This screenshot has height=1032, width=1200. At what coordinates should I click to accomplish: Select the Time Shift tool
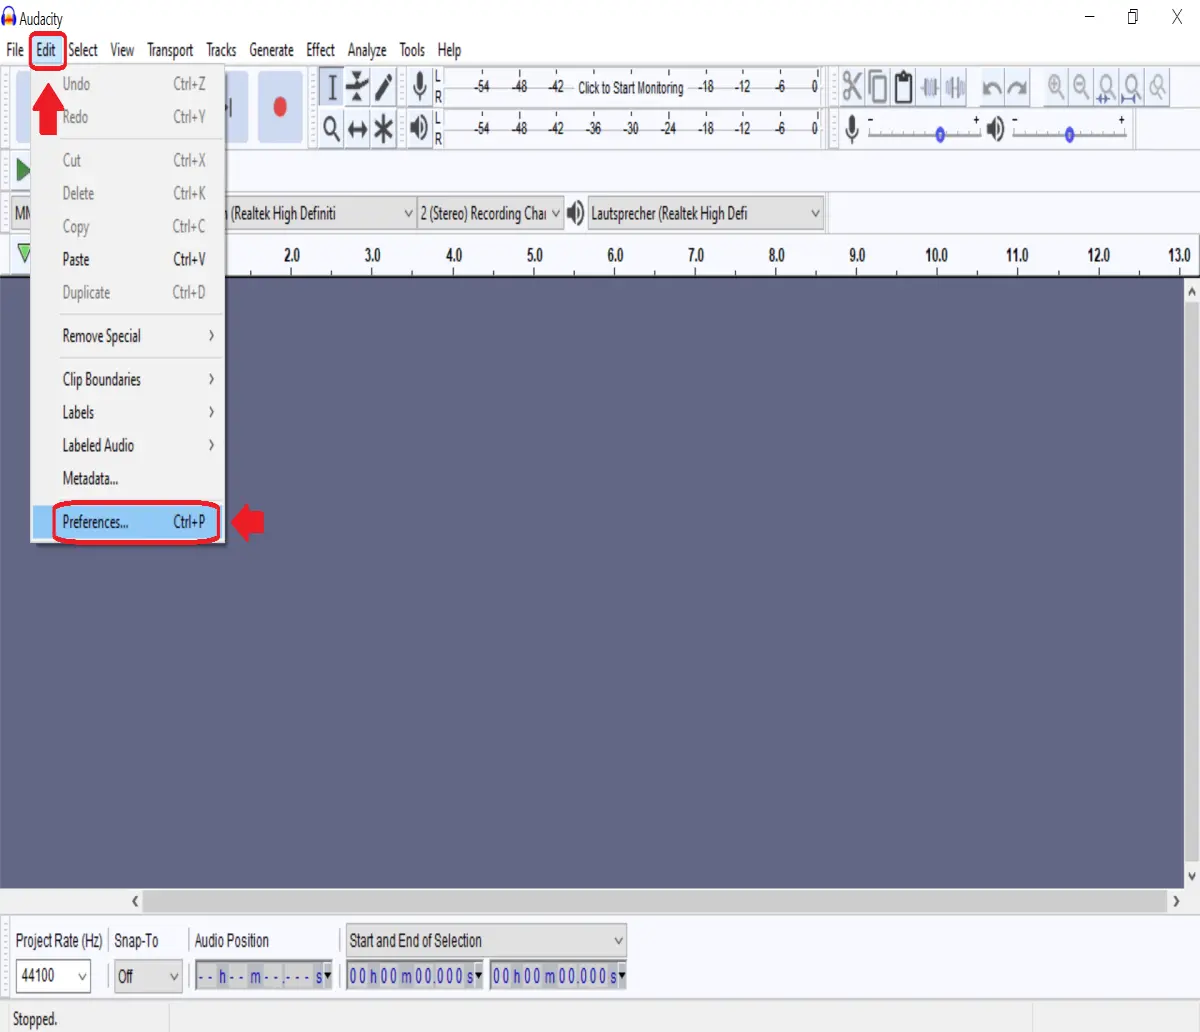357,128
